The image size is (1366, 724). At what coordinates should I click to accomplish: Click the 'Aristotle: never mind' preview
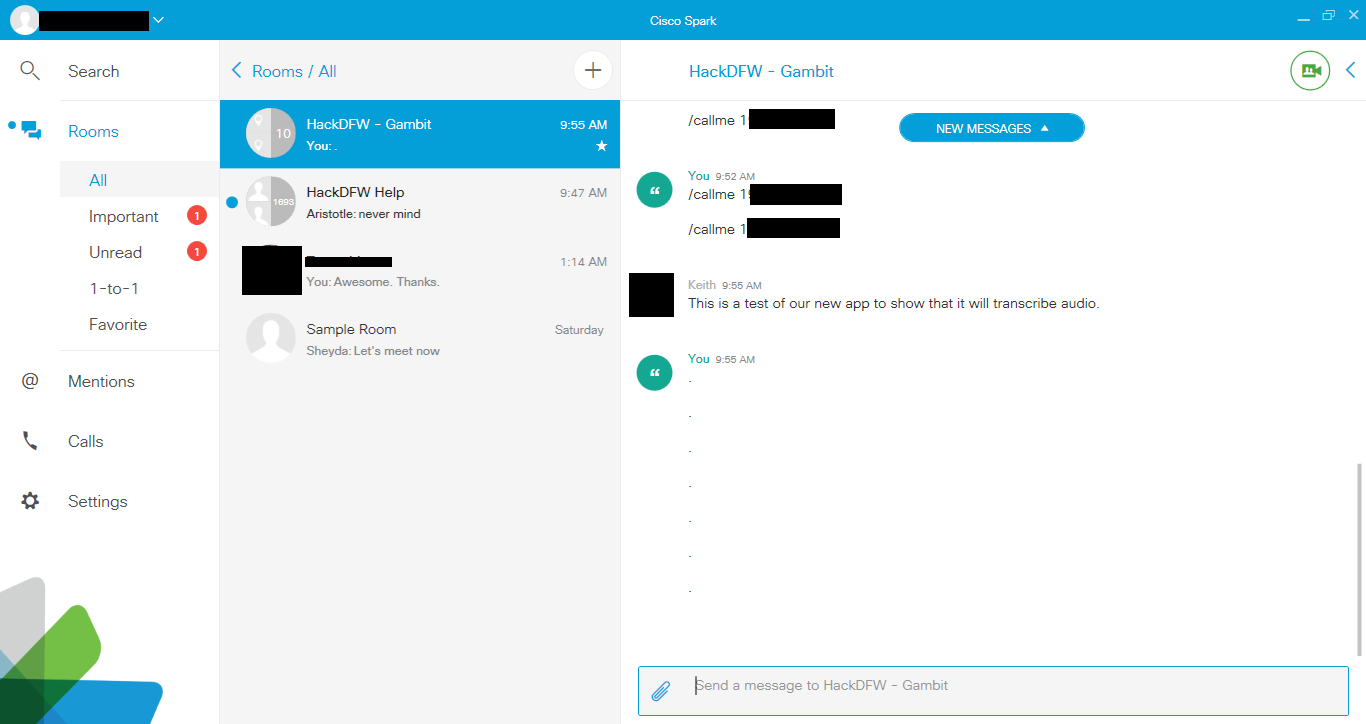pos(364,214)
